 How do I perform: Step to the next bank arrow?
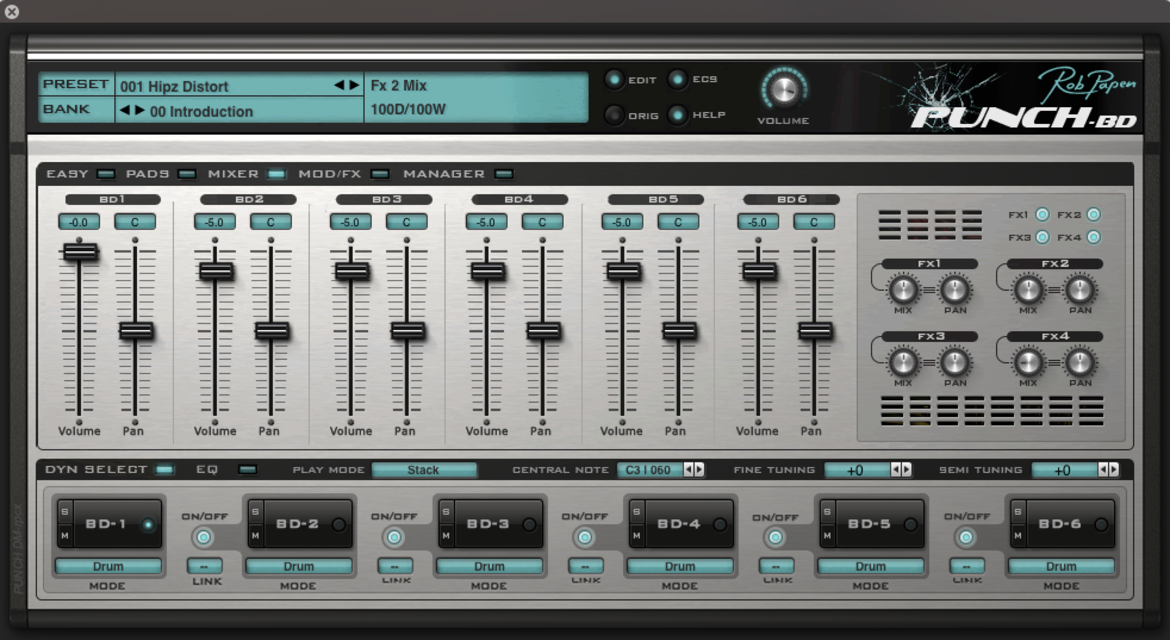pyautogui.click(x=140, y=110)
